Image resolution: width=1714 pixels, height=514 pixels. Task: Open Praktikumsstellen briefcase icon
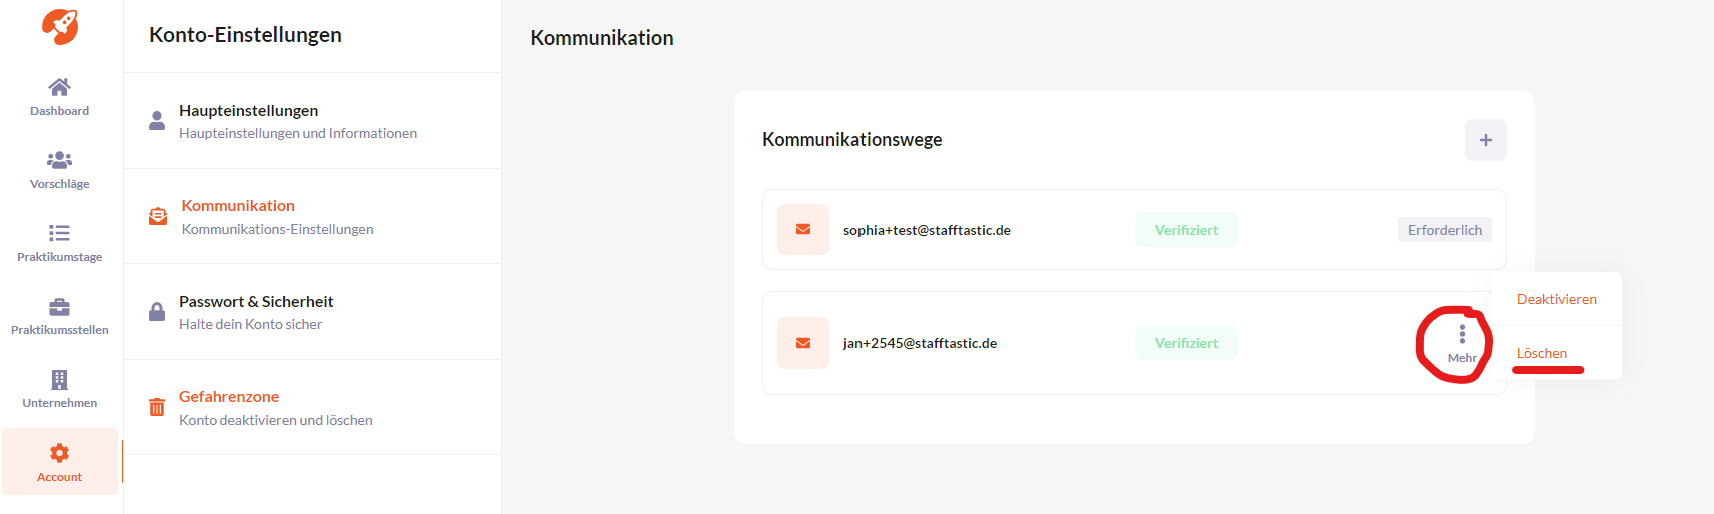click(59, 306)
